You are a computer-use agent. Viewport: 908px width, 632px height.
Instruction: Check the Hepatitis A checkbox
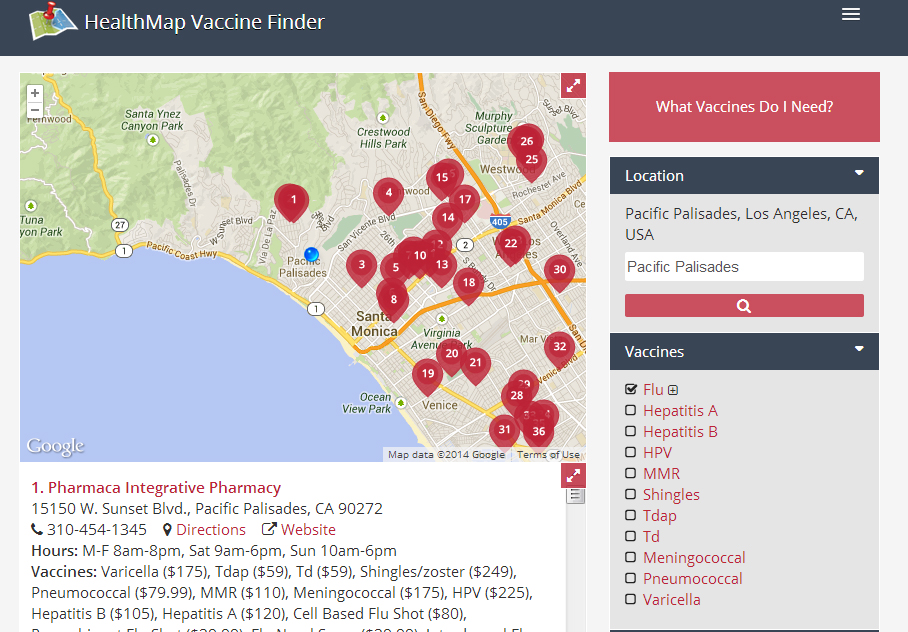[631, 410]
